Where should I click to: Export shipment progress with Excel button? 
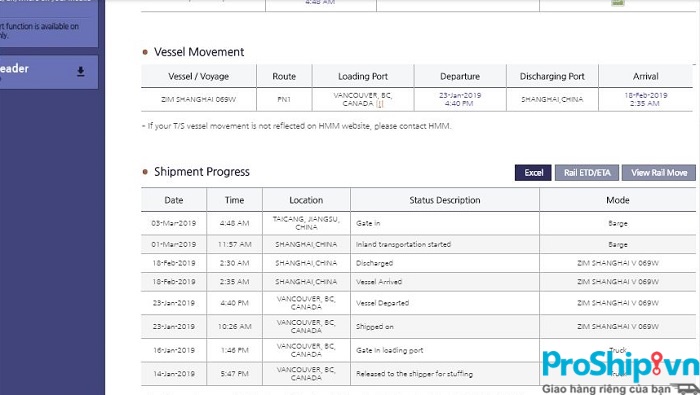pyautogui.click(x=533, y=173)
